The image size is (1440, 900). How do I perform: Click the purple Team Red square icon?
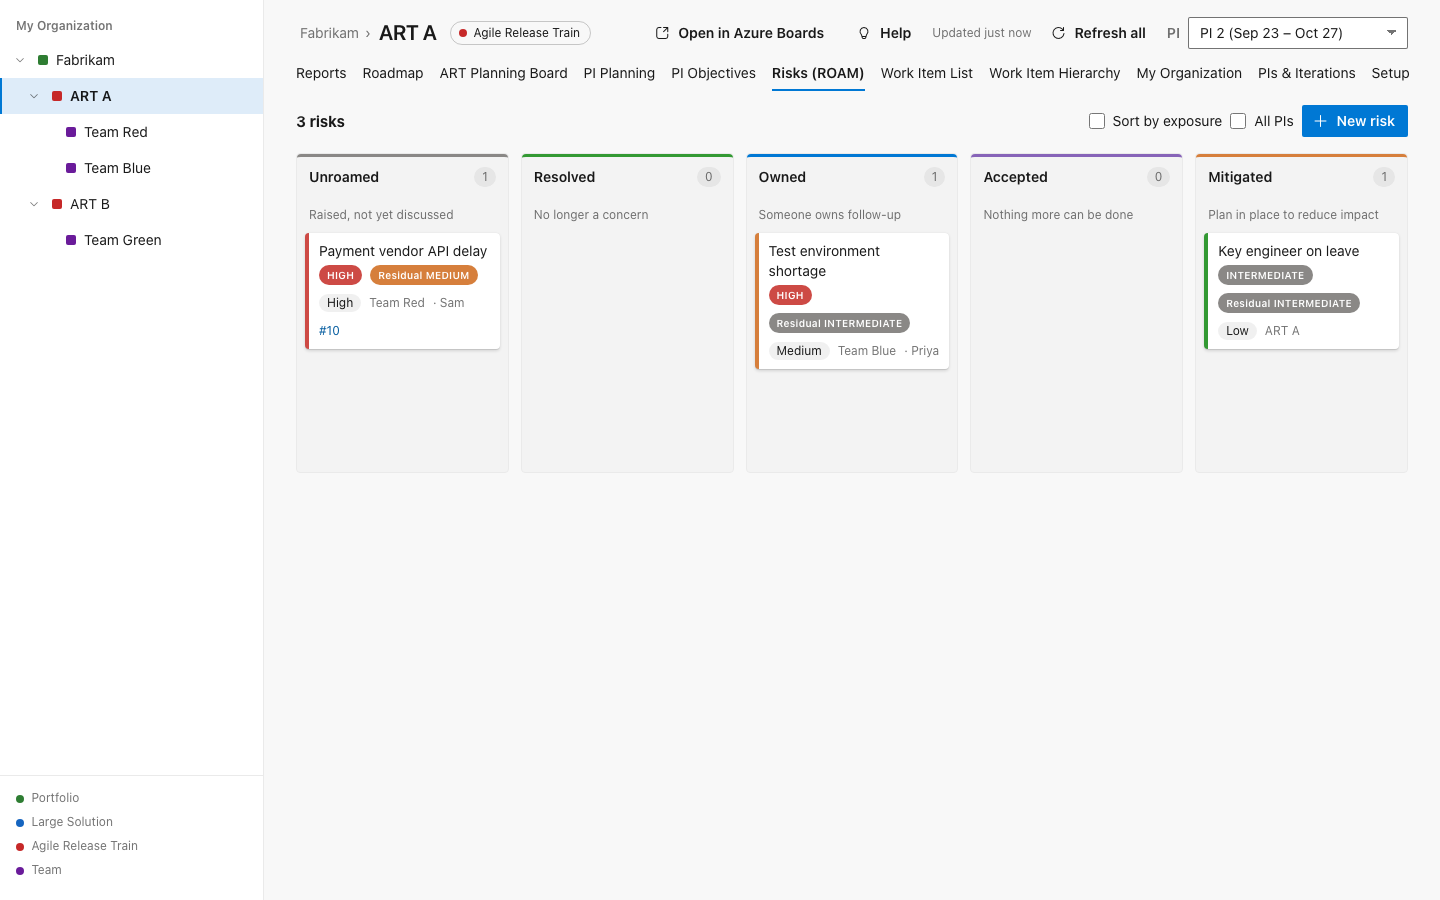[71, 132]
